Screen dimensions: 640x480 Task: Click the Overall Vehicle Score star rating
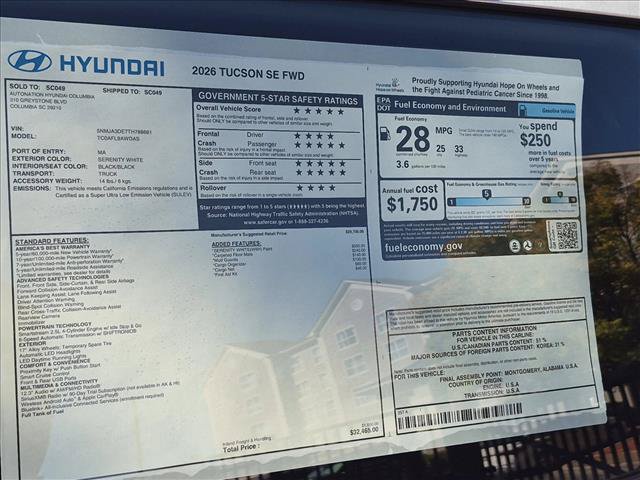tap(319, 111)
